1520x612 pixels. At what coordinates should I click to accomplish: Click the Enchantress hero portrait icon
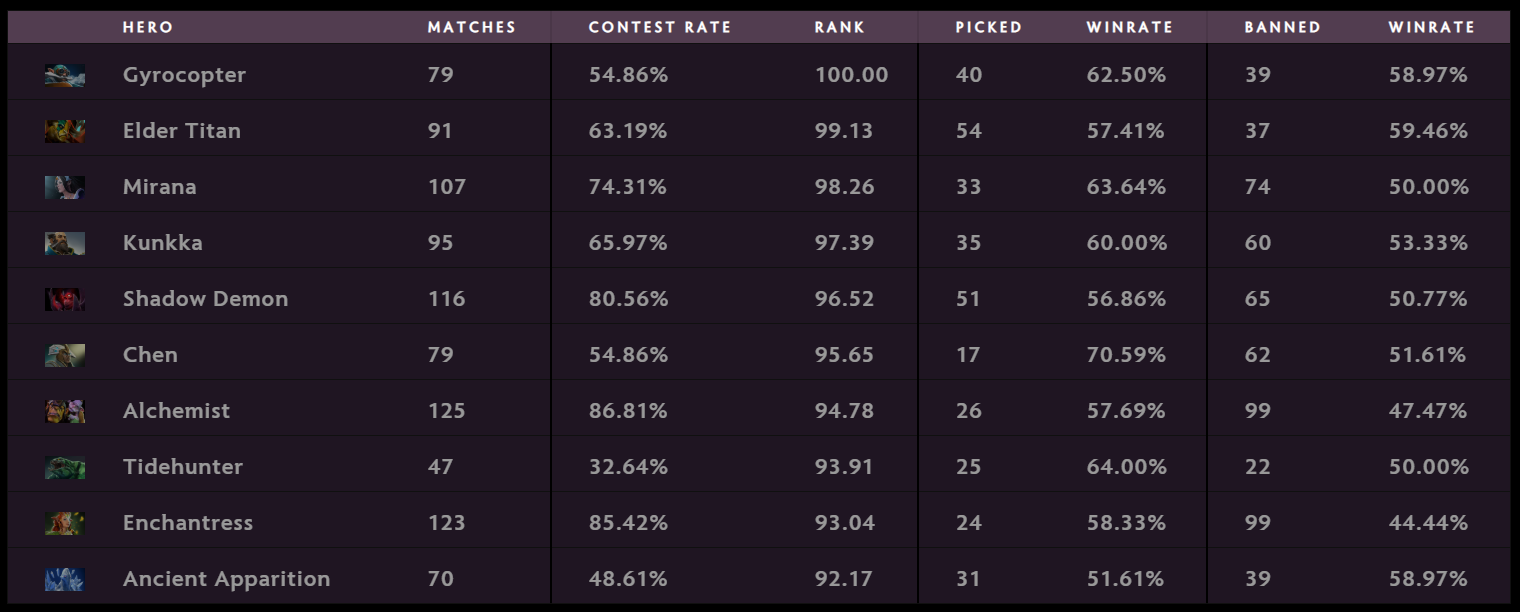[x=65, y=523]
